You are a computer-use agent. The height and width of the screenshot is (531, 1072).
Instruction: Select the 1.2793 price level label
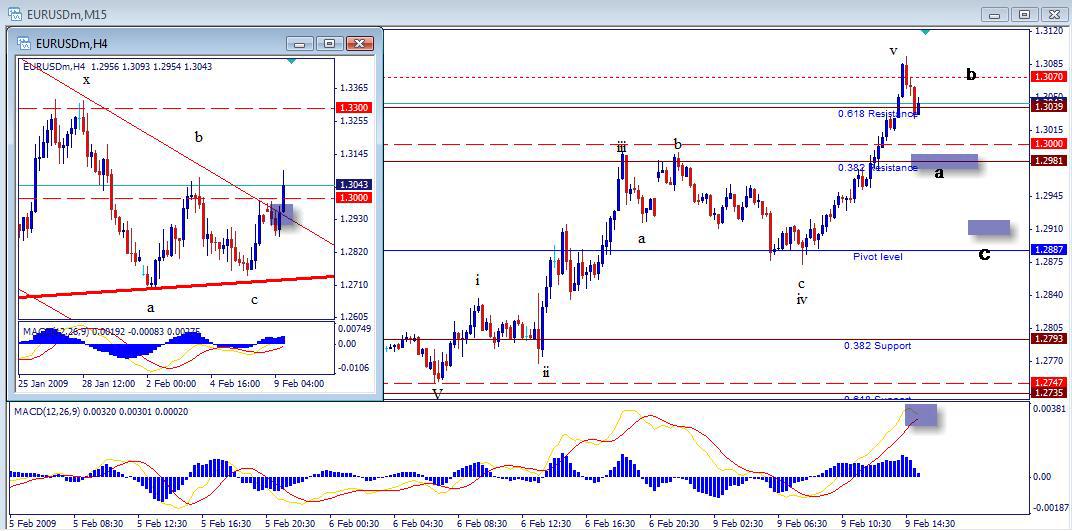coord(1048,338)
